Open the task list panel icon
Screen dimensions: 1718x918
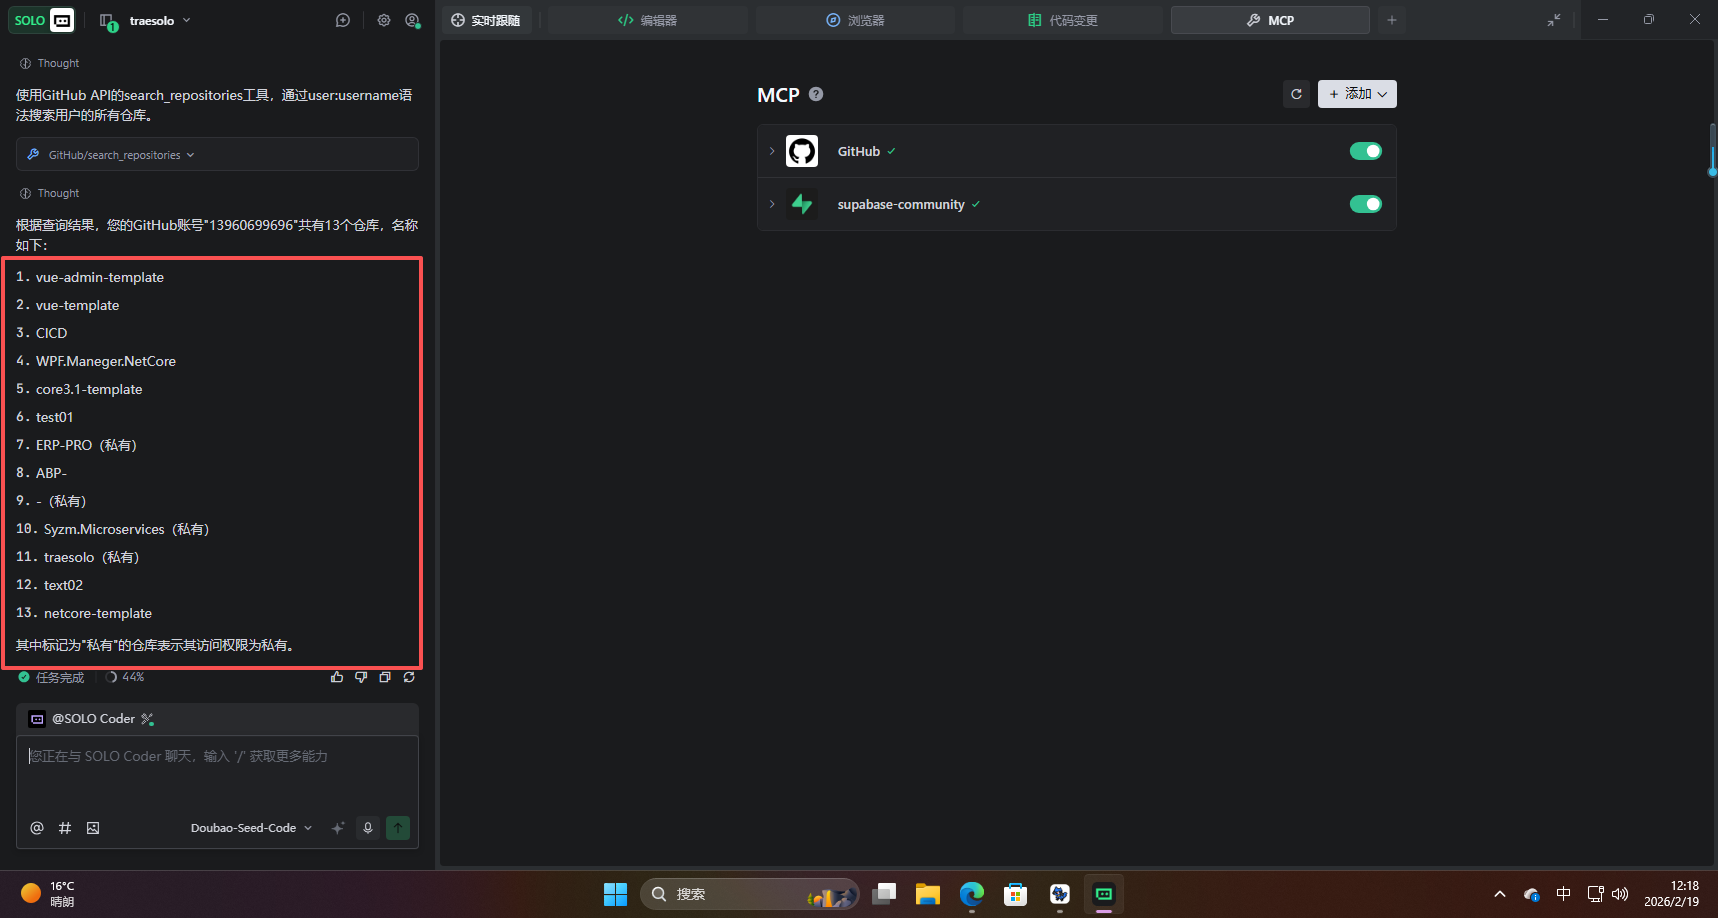107,21
